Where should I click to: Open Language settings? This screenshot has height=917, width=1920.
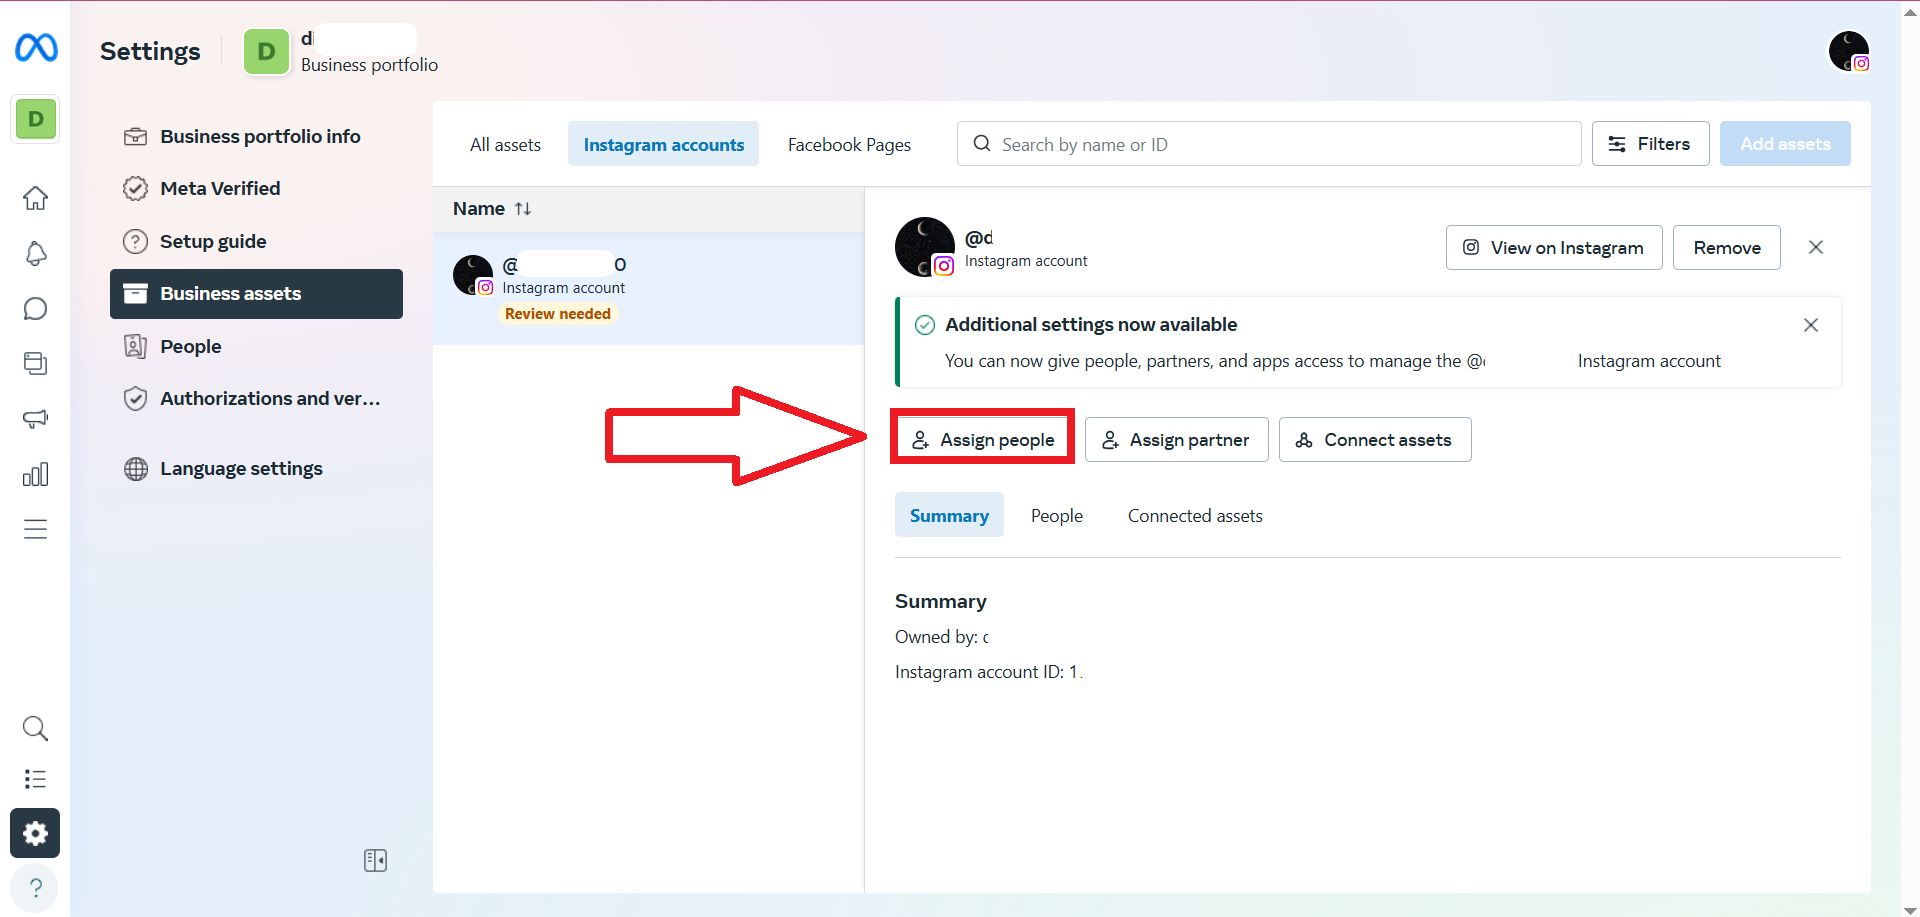tap(256, 469)
